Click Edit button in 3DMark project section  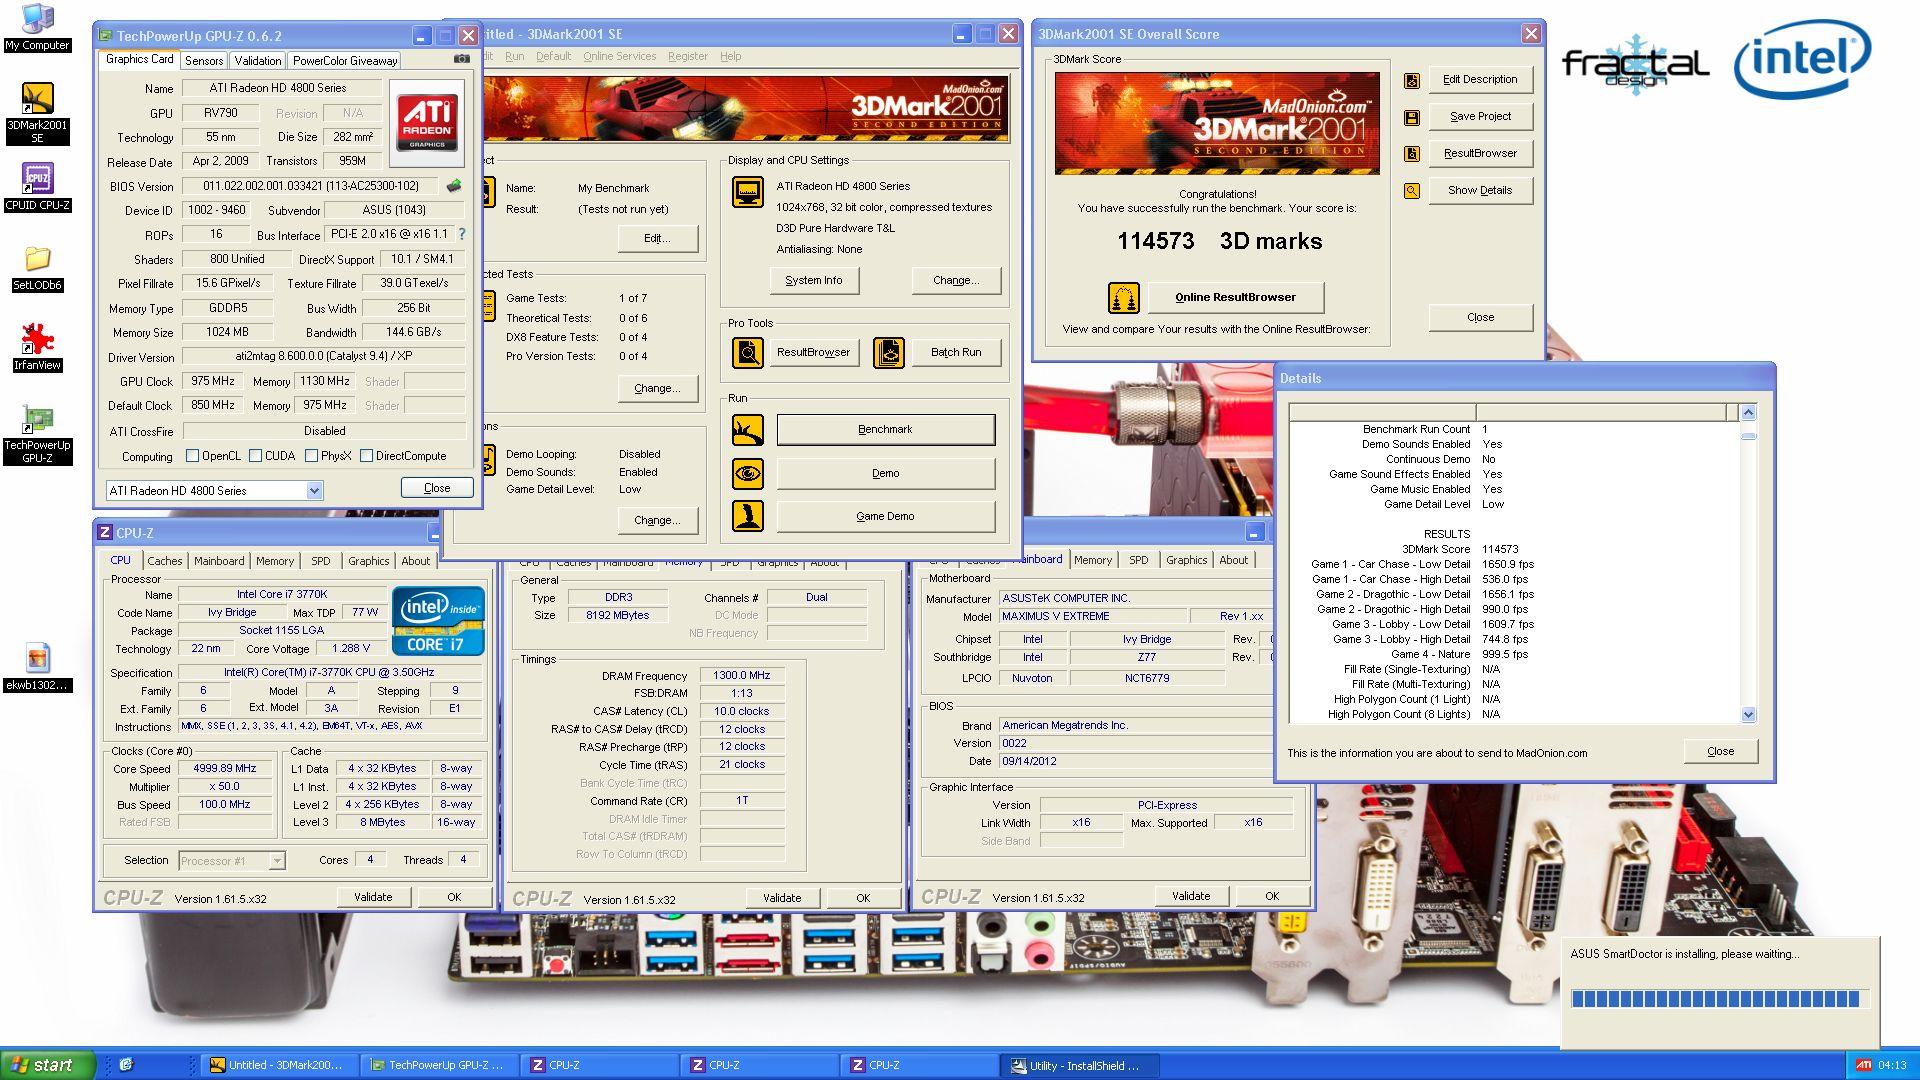click(657, 239)
